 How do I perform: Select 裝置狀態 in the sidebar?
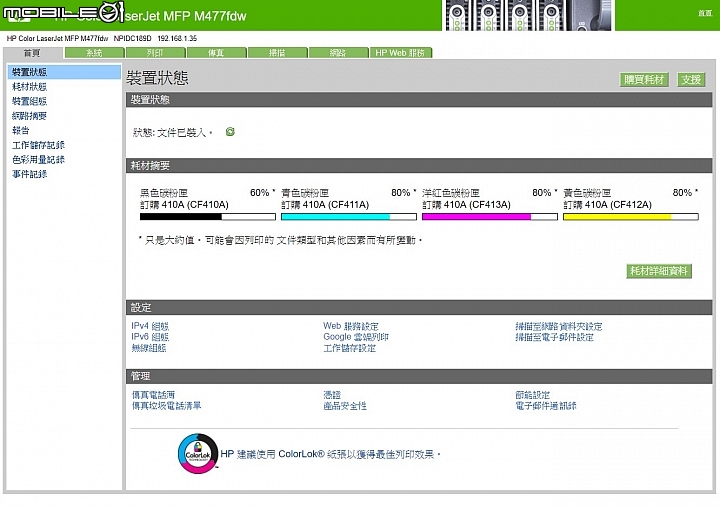pos(64,72)
